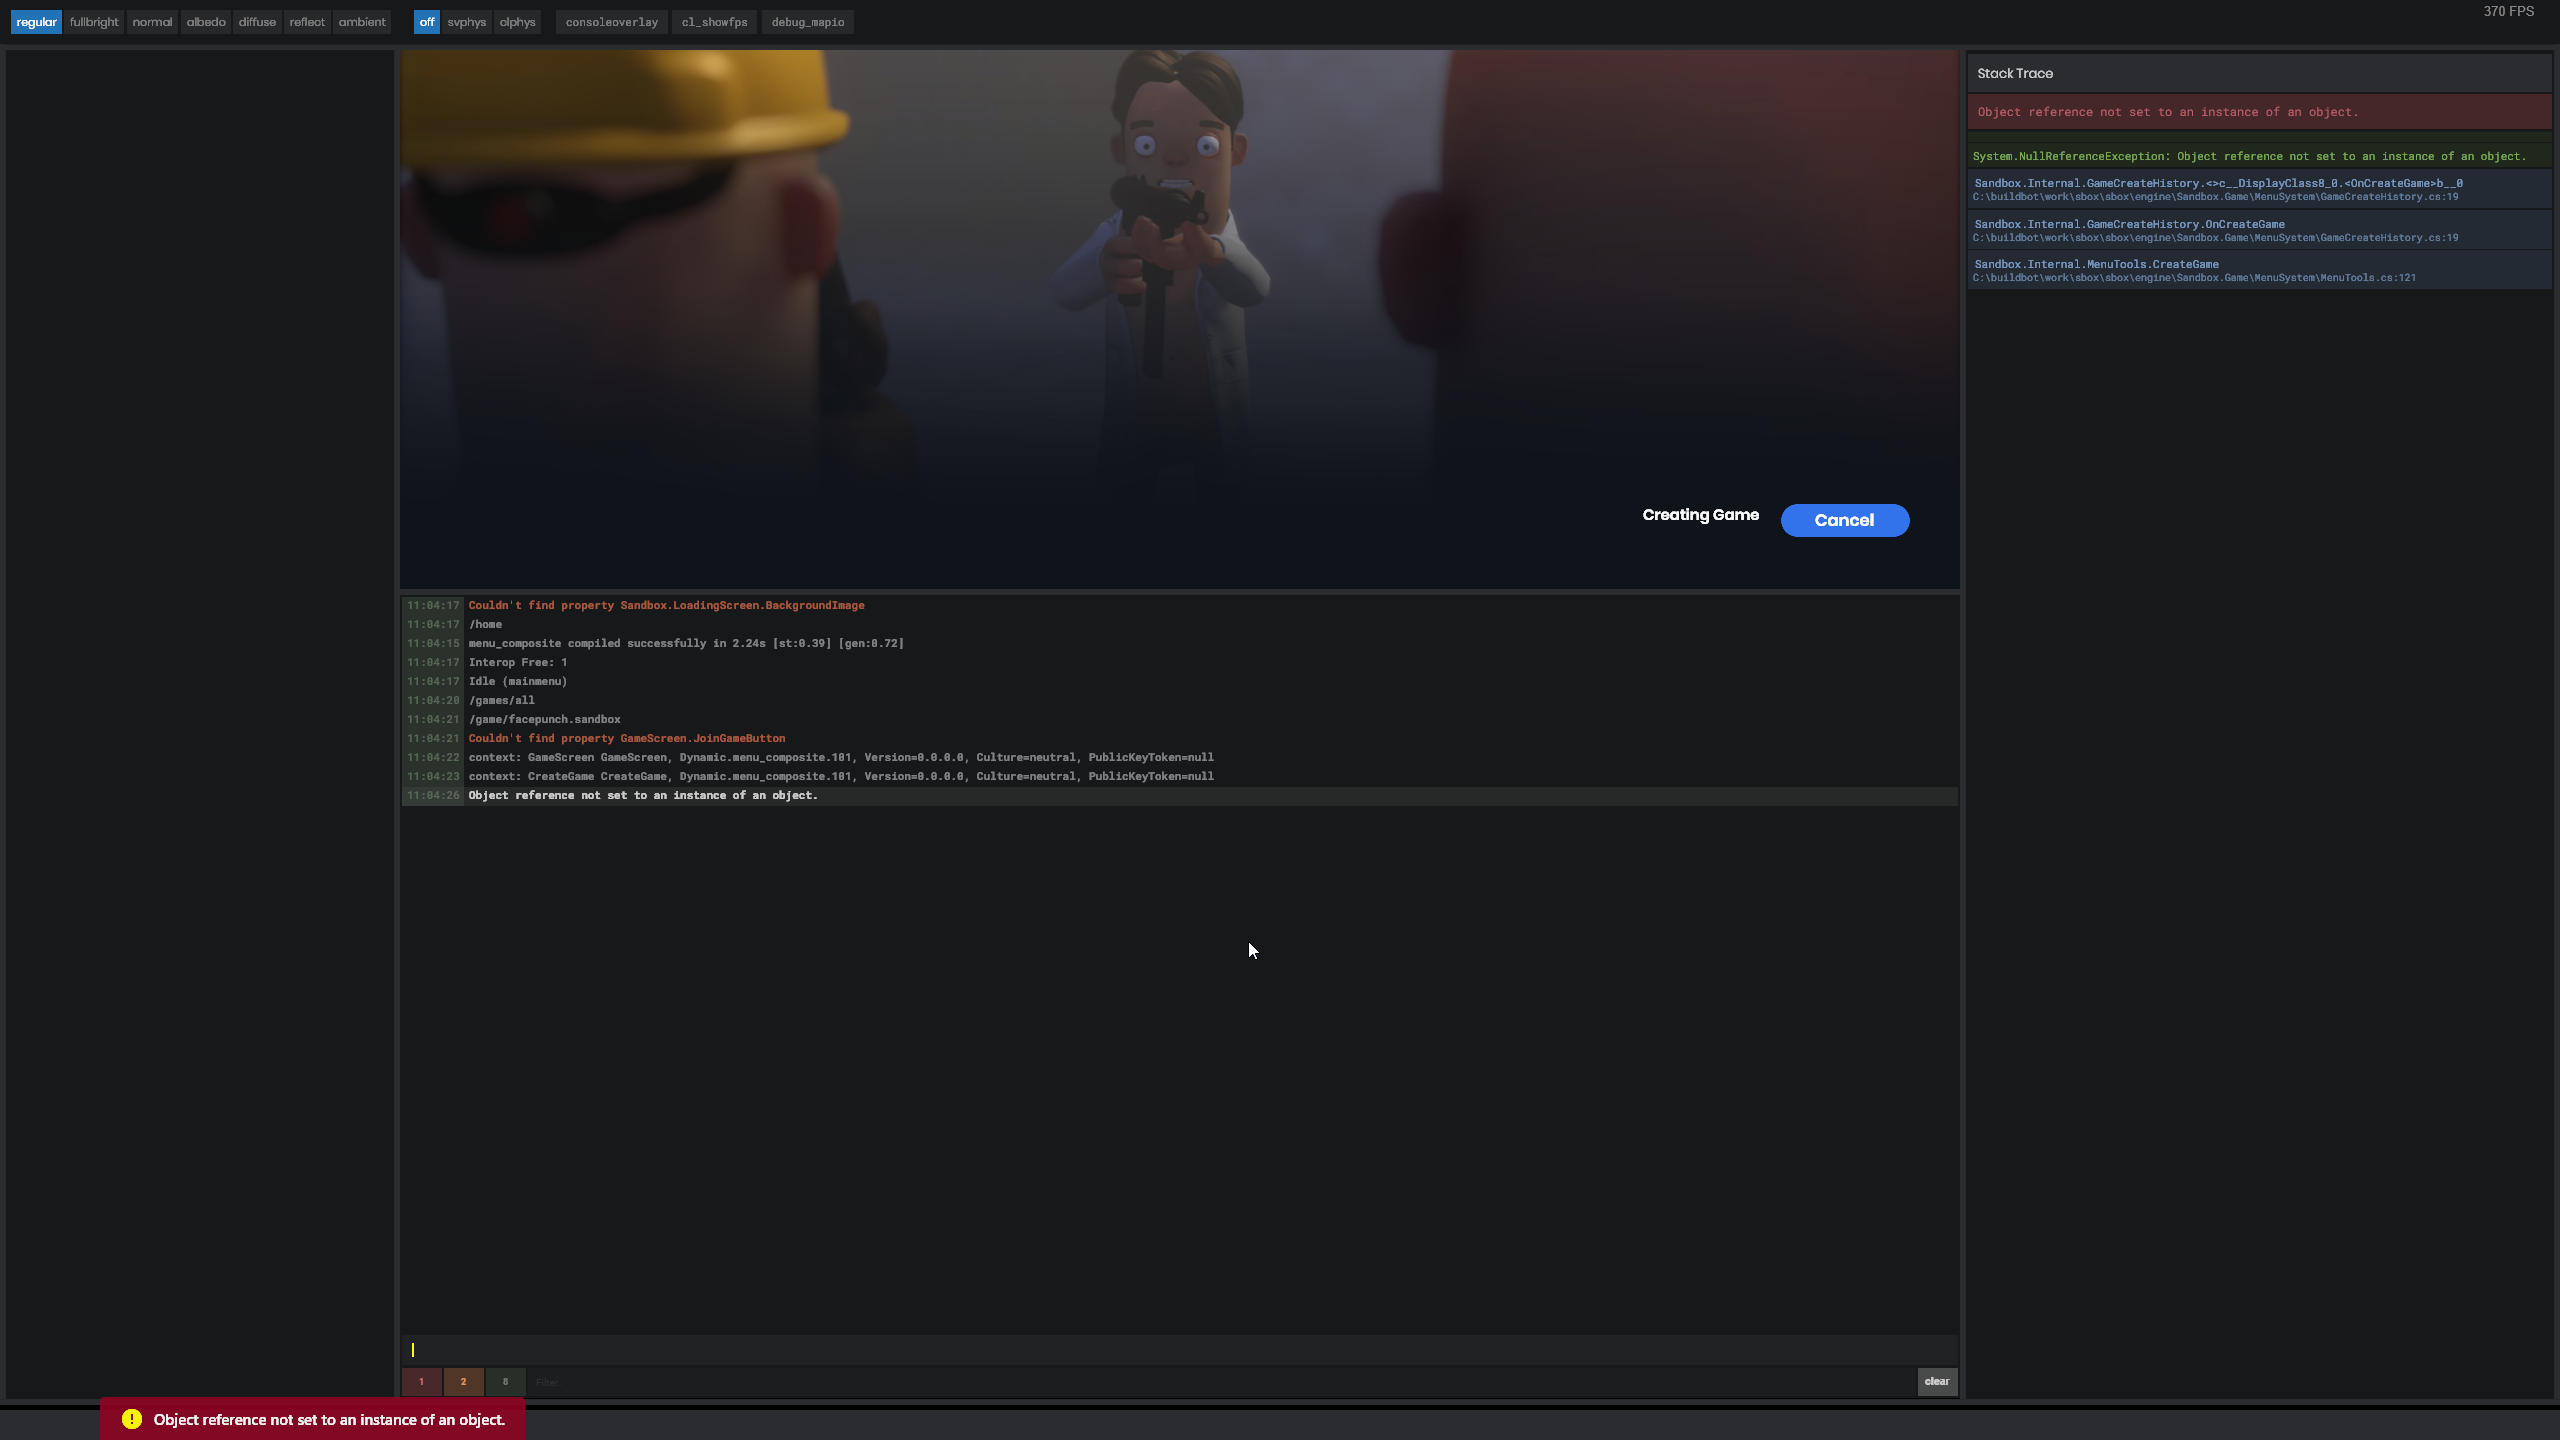The width and height of the screenshot is (2560, 1440).
Task: Select the albedo render view
Action: point(204,21)
